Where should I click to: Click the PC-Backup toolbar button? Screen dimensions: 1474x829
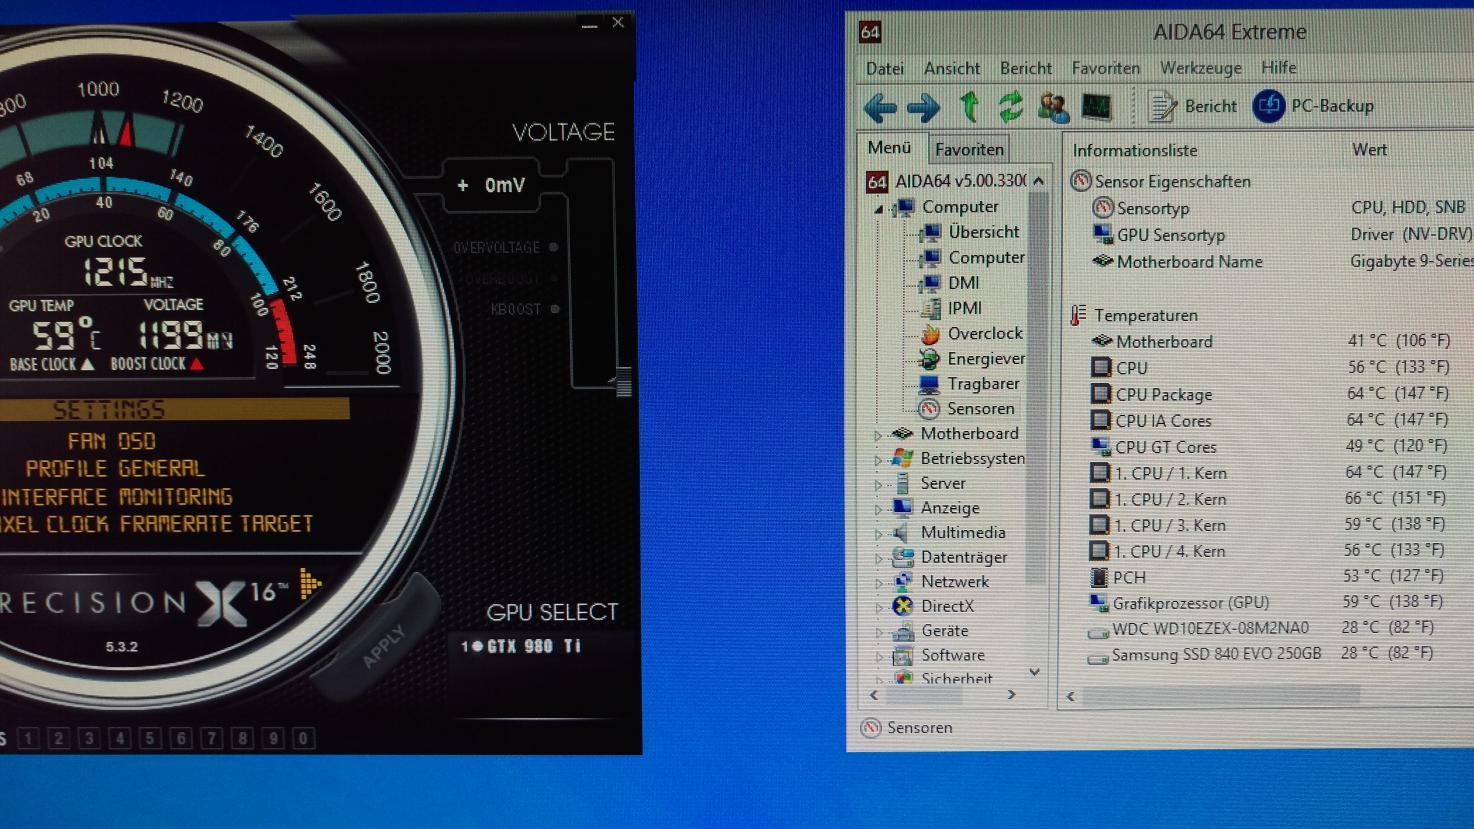pos(1313,106)
